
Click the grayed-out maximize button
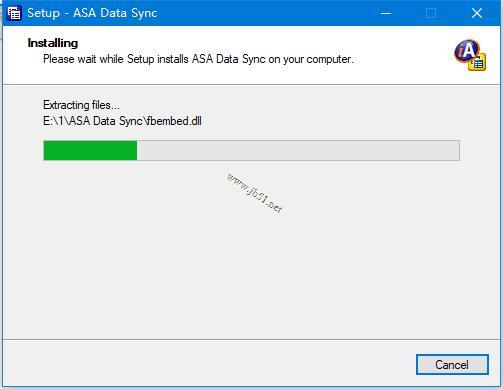[x=431, y=13]
